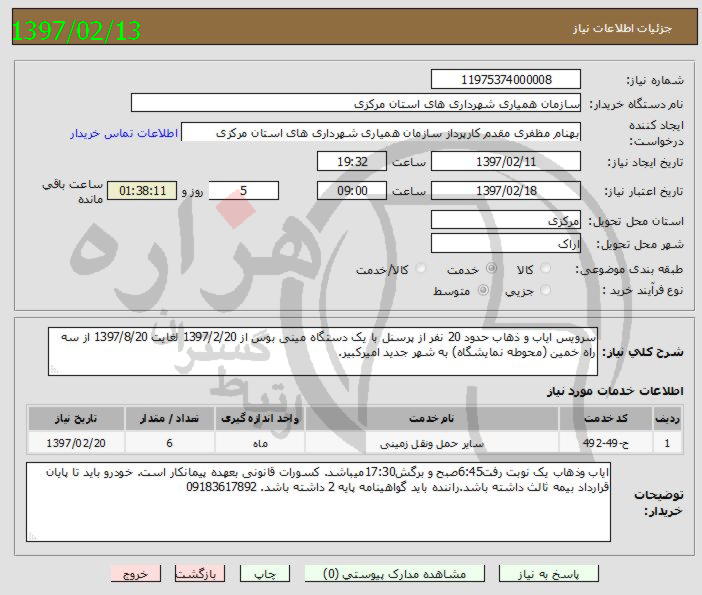702x595 pixels.
Task: Click need date cell 1397/02/20
Action: 76,443
